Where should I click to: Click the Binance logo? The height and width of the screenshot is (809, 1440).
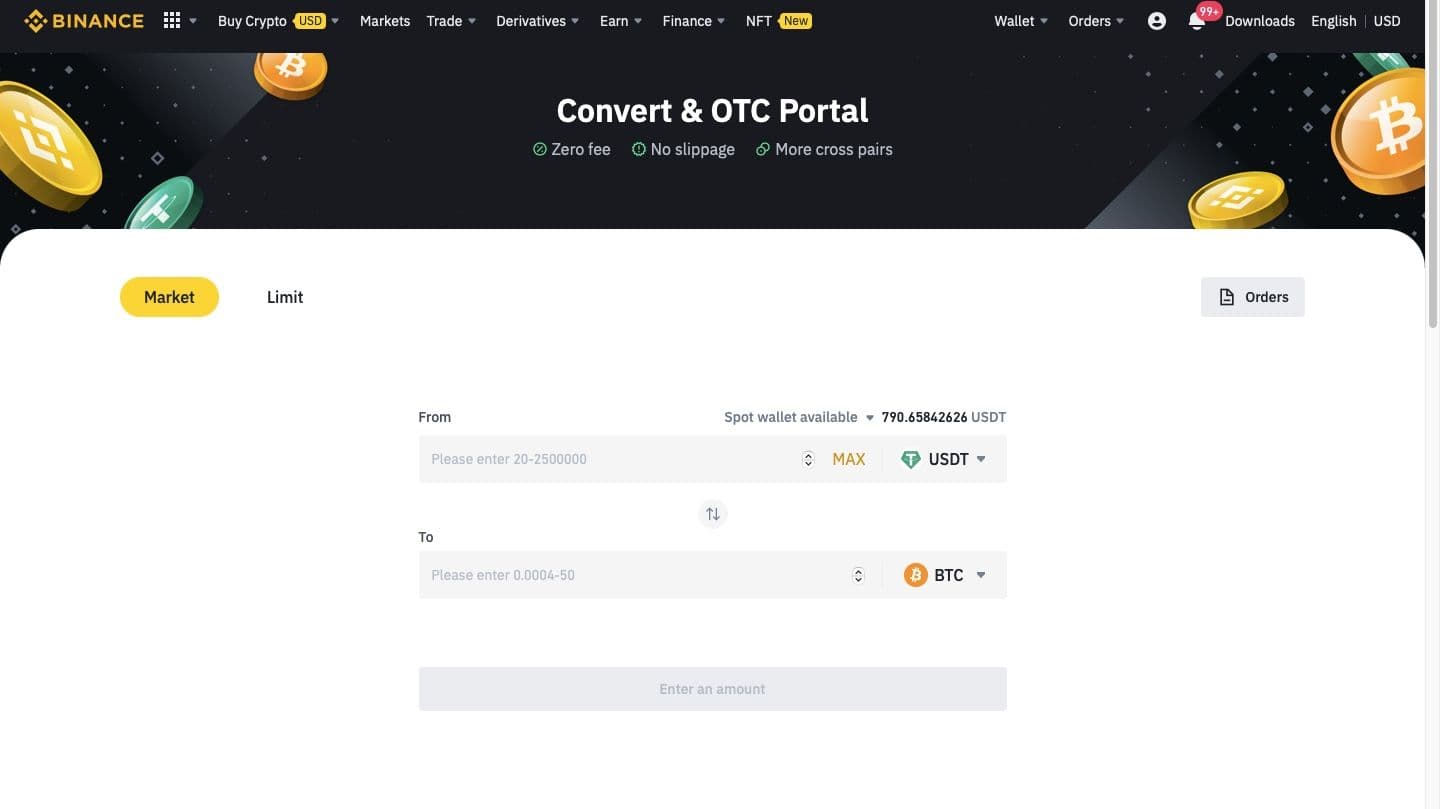point(84,21)
